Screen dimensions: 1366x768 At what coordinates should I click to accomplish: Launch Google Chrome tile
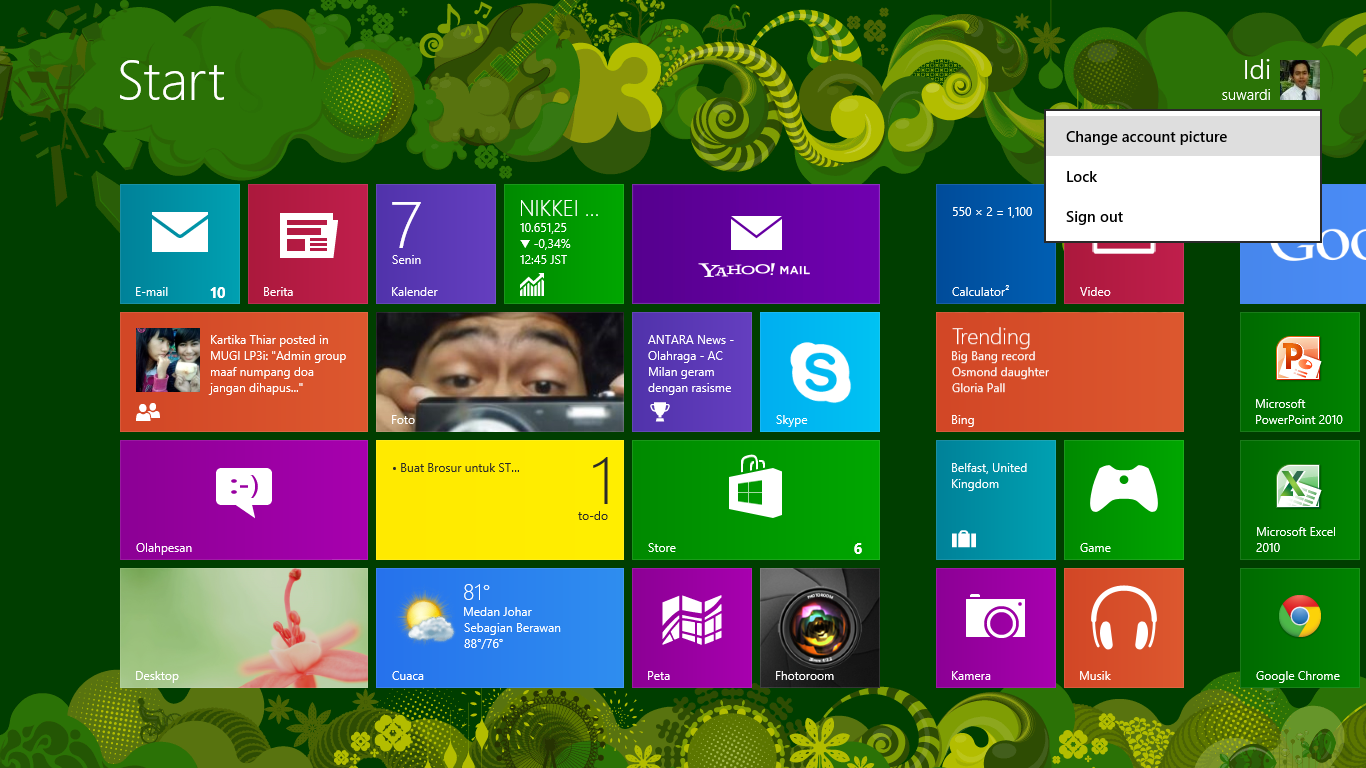(x=1300, y=628)
